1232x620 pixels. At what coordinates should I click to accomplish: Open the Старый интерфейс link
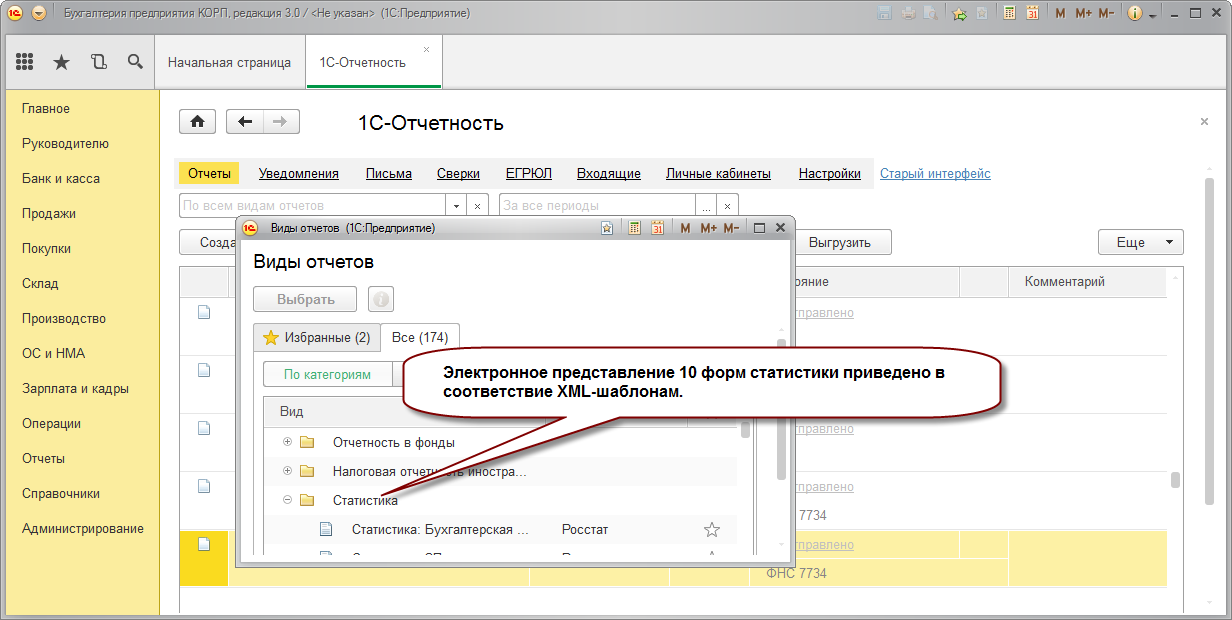(x=935, y=173)
